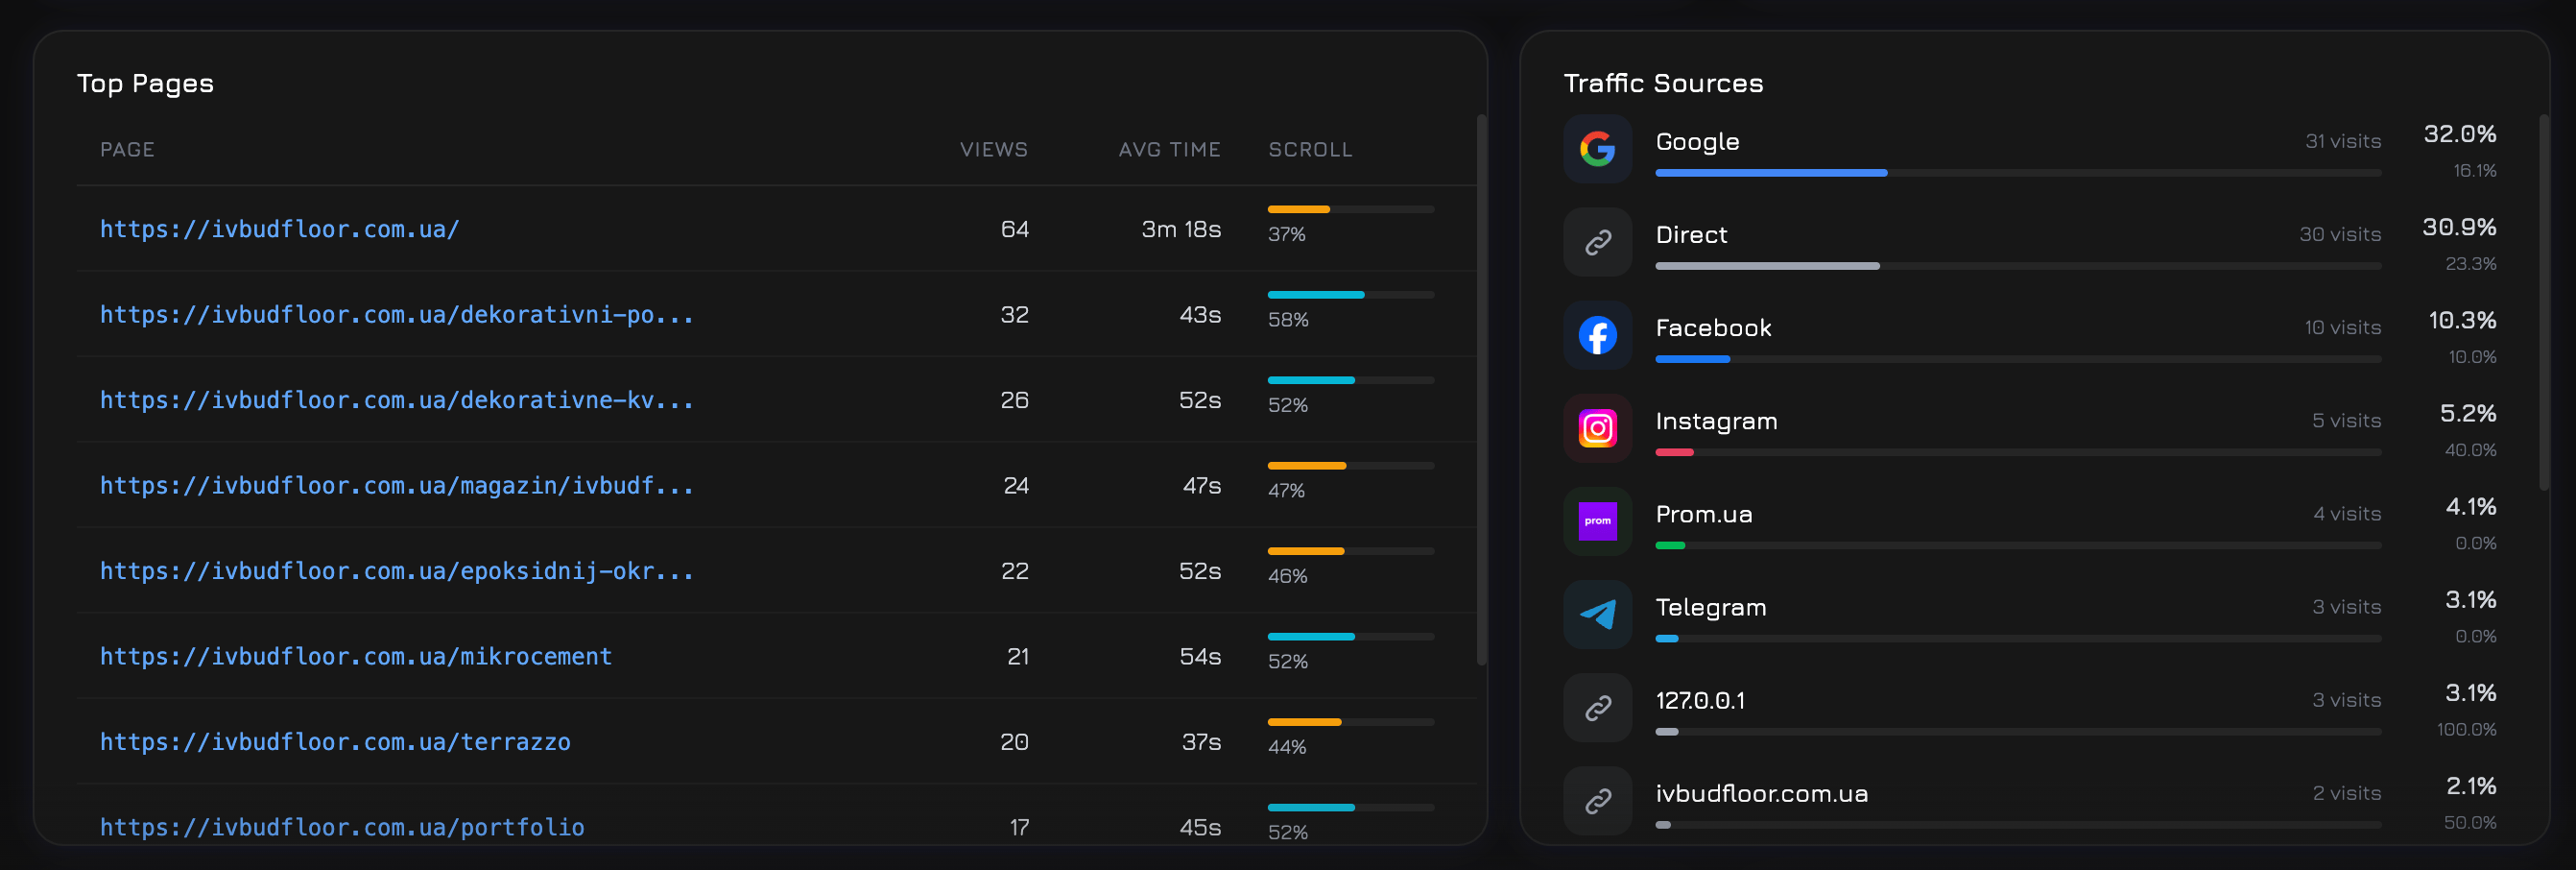Viewport: 2576px width, 870px height.
Task: Click the Telegram logo icon
Action: (1597, 614)
